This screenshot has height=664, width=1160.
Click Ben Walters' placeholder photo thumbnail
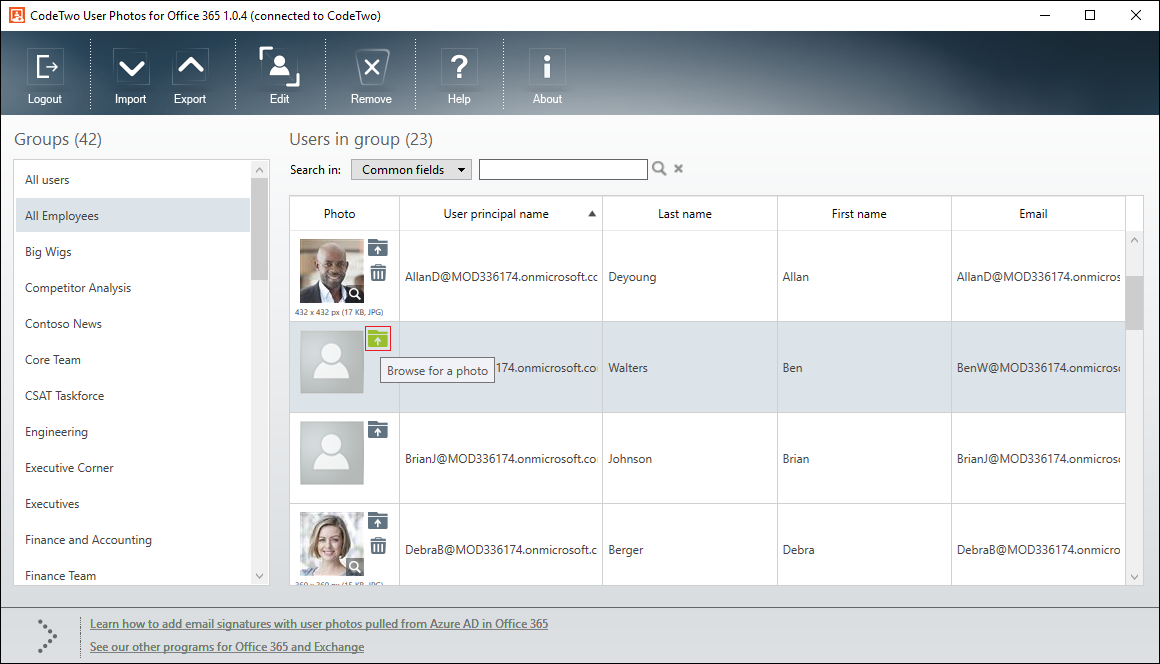point(331,362)
